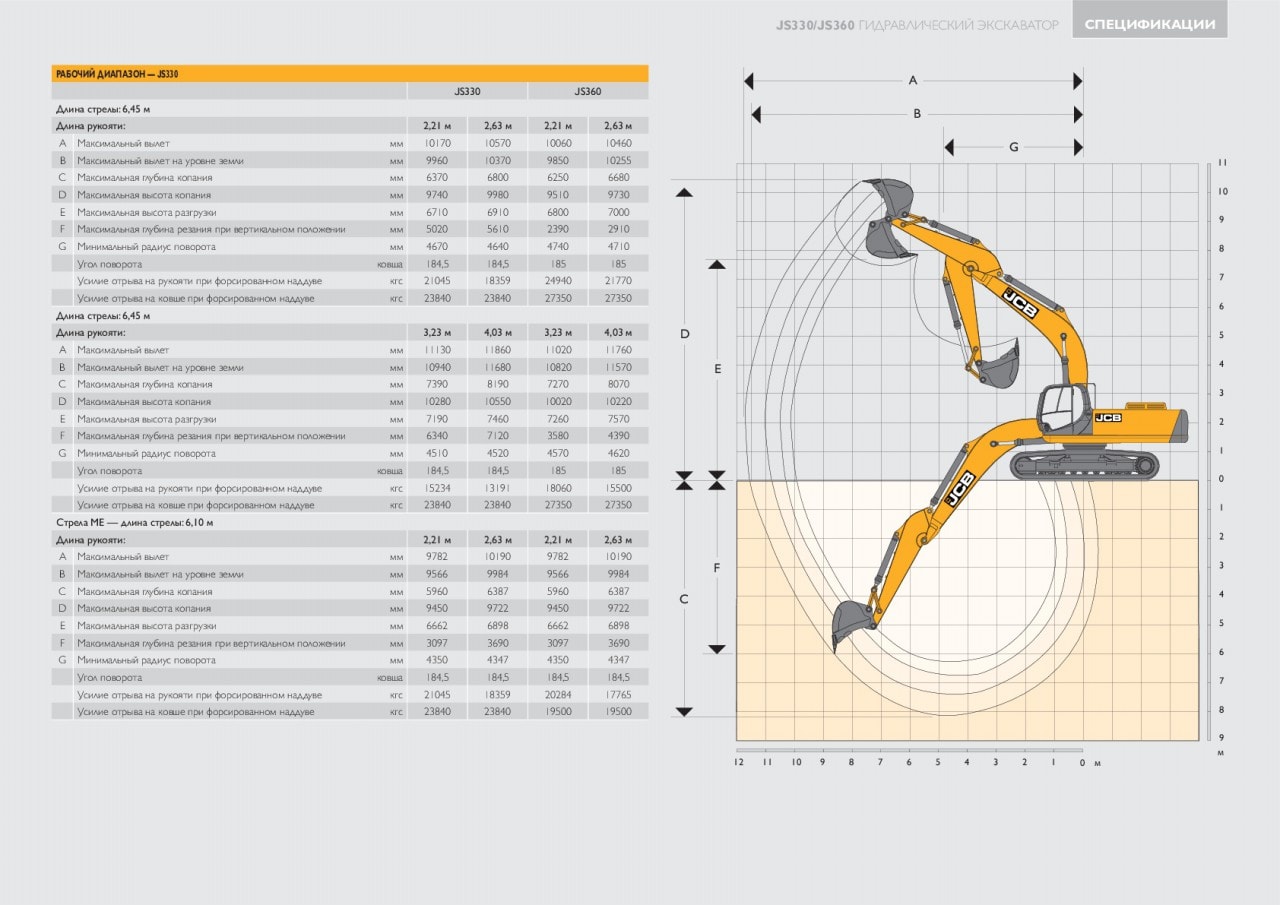Click the value 6680

(x=618, y=177)
